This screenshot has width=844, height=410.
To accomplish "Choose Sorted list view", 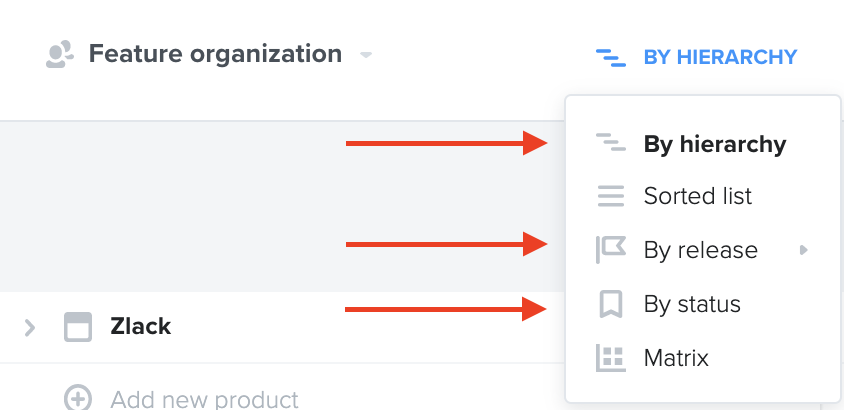I will click(x=702, y=196).
